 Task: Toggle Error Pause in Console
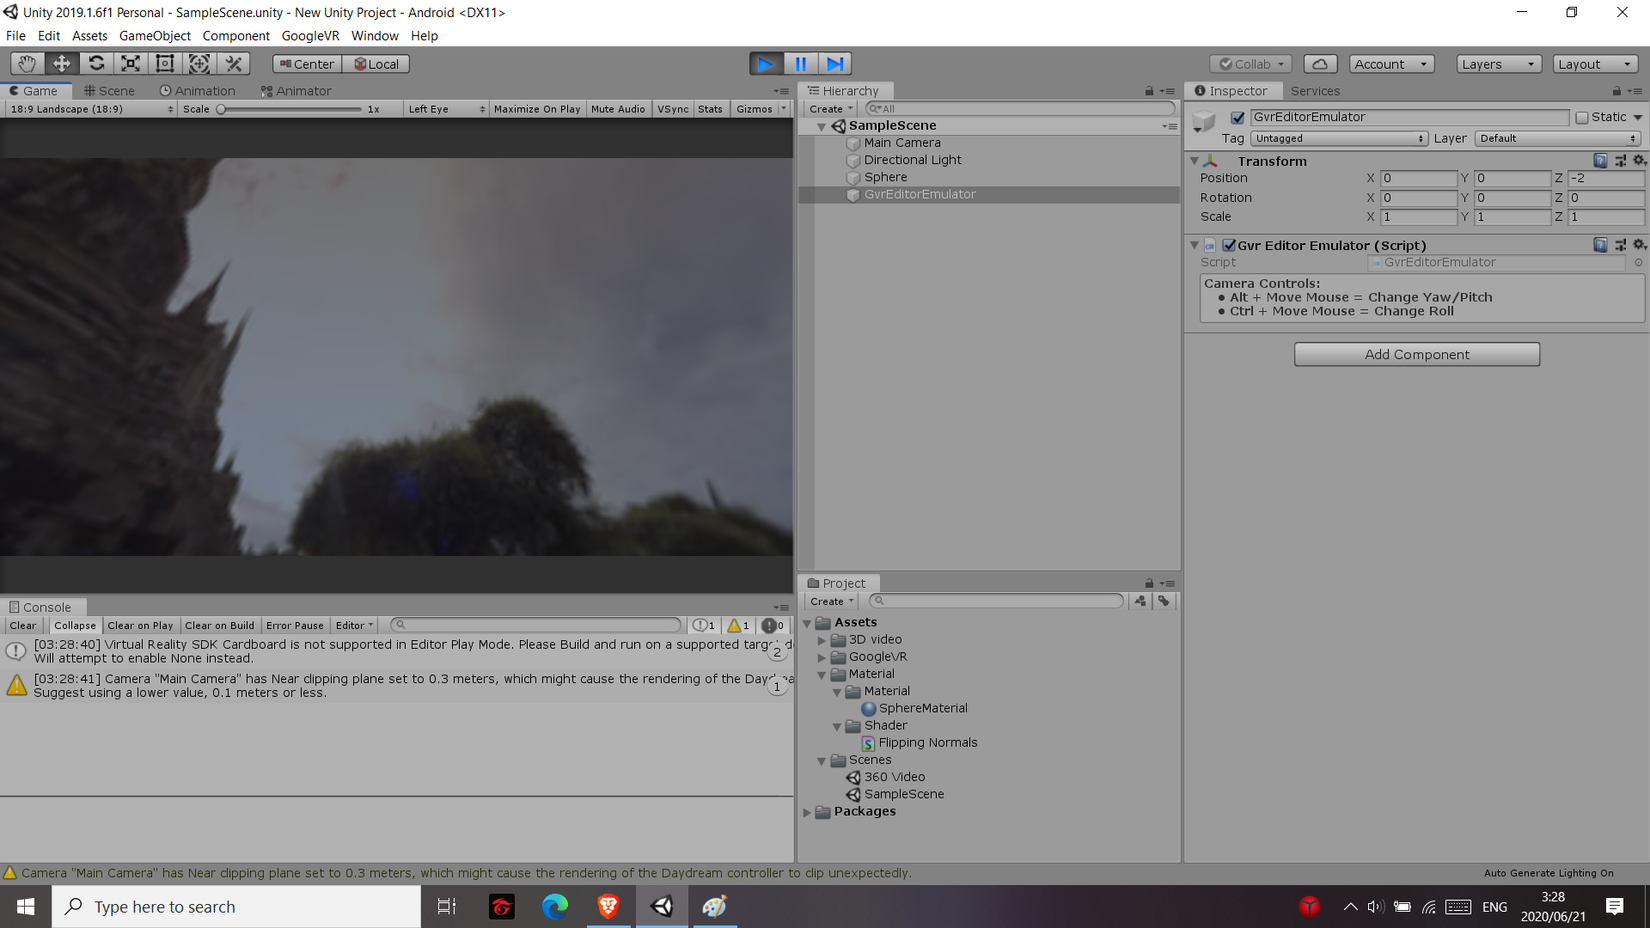tap(295, 626)
